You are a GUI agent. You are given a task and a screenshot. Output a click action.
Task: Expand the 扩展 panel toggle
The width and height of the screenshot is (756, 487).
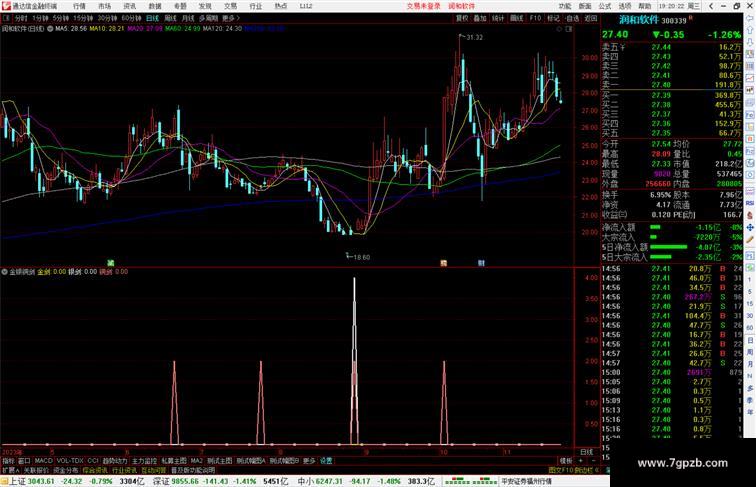tap(10, 470)
